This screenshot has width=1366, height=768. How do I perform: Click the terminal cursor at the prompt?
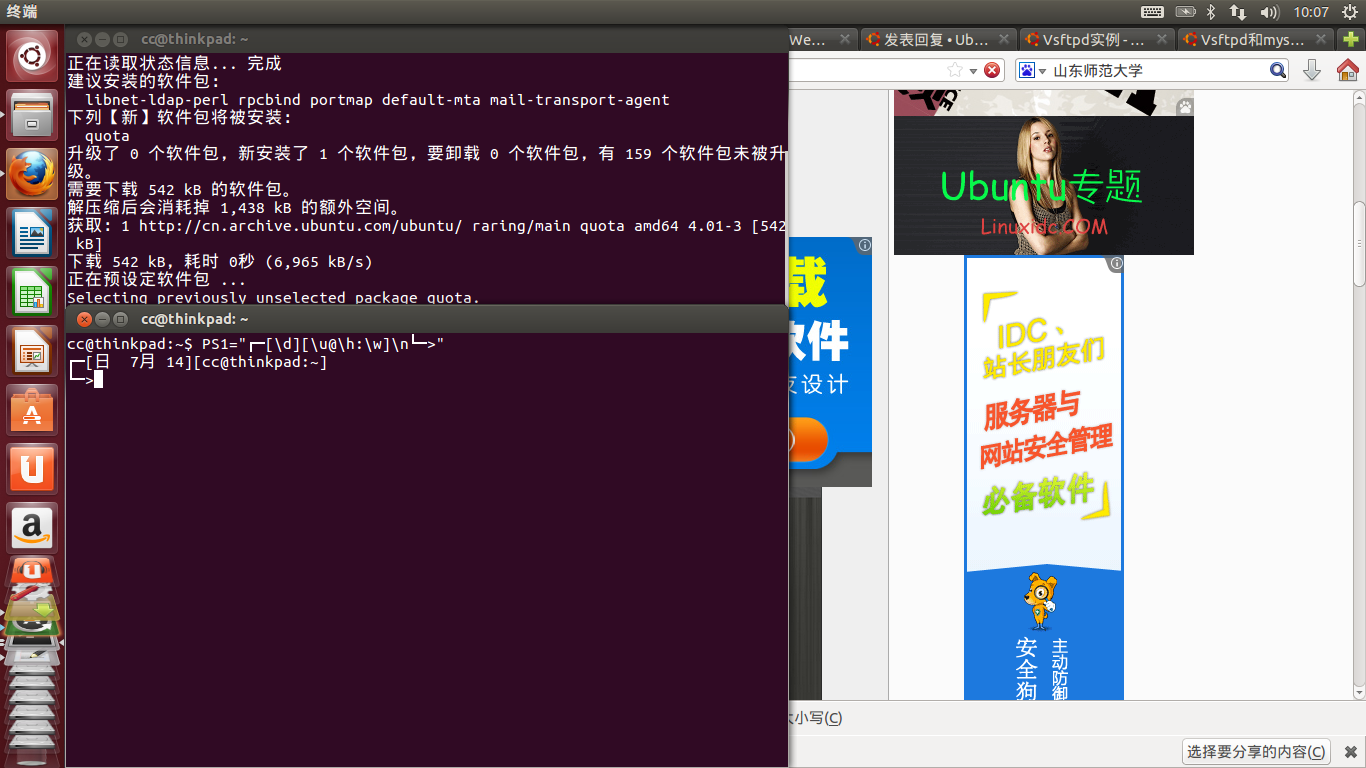[98, 379]
